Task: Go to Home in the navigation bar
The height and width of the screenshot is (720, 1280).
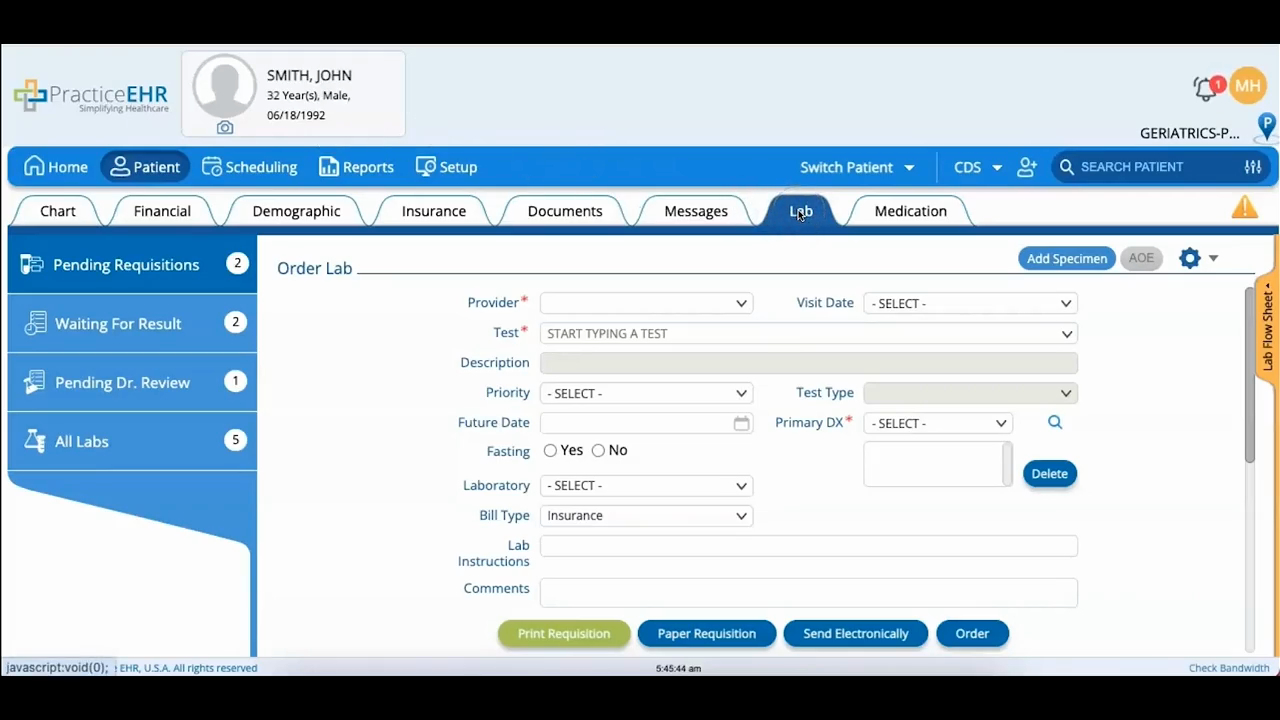Action: (56, 167)
